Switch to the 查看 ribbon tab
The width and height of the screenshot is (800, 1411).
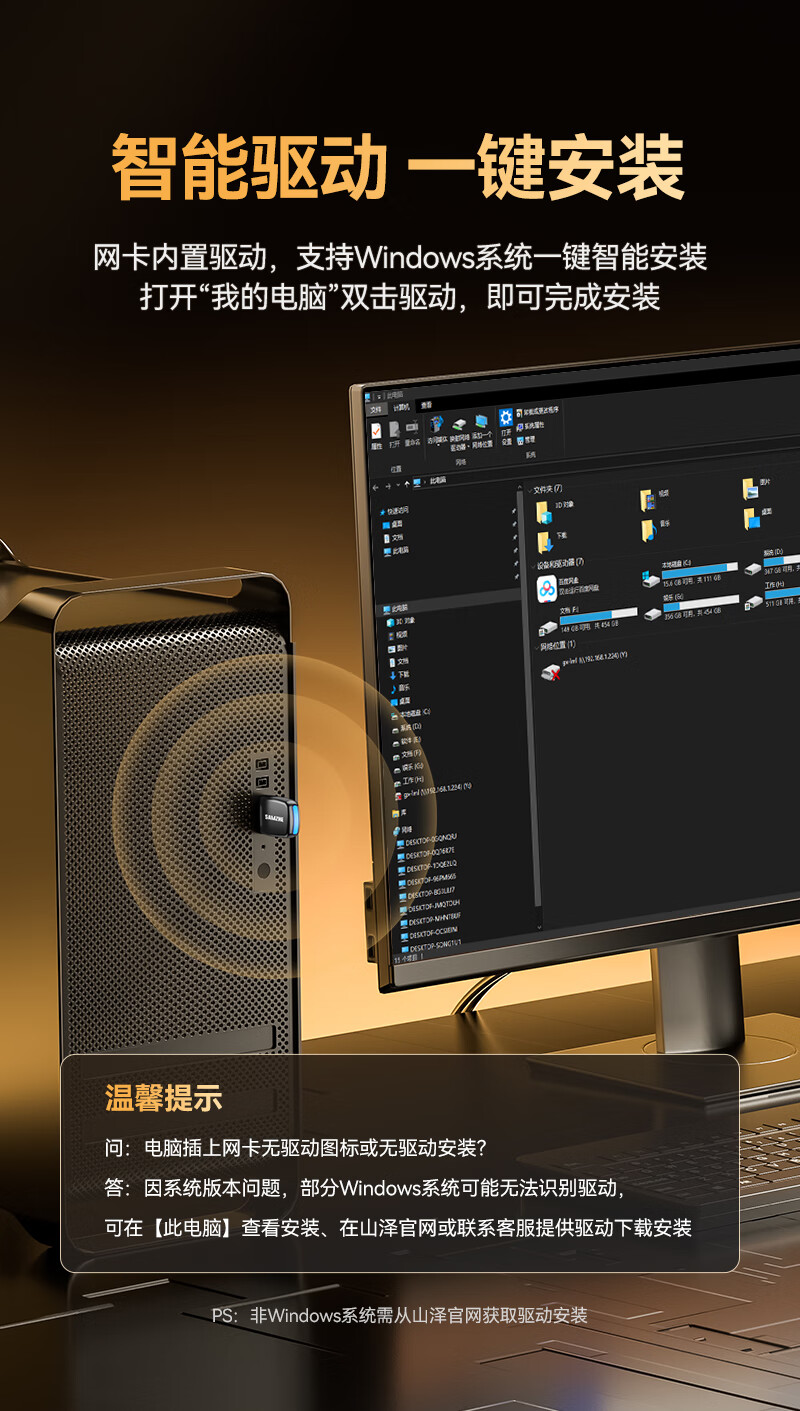[x=426, y=405]
